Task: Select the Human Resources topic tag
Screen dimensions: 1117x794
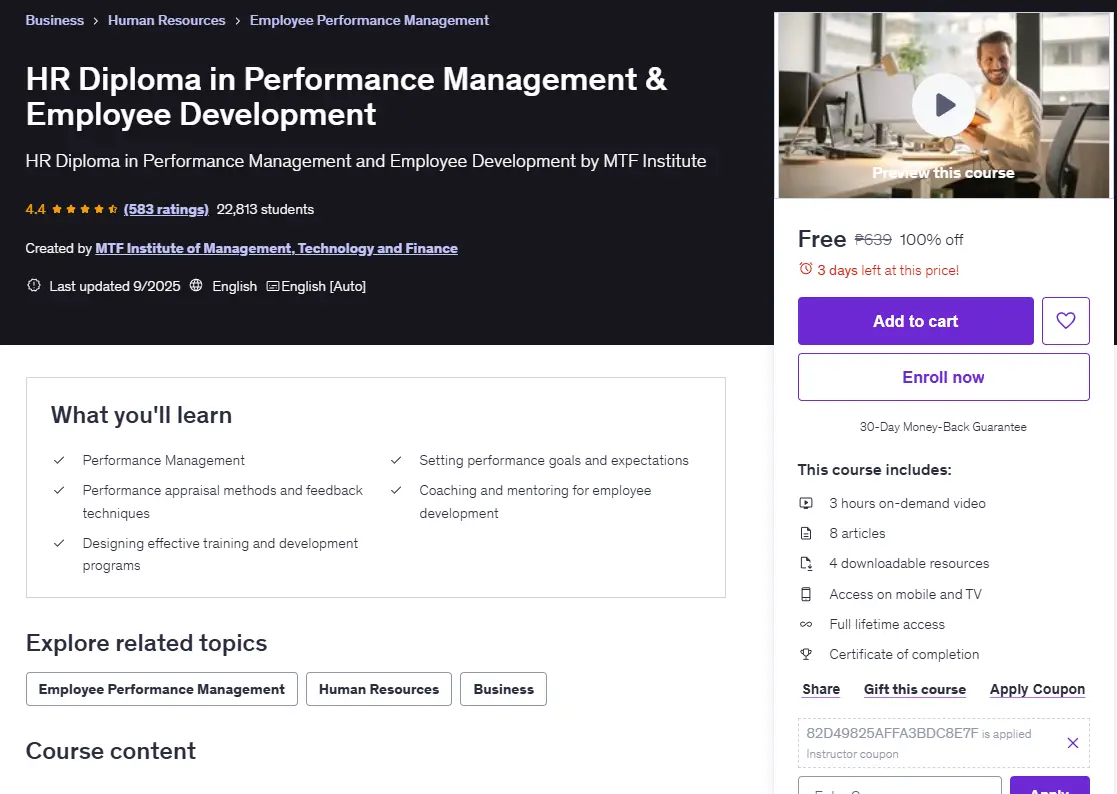Action: coord(379,689)
